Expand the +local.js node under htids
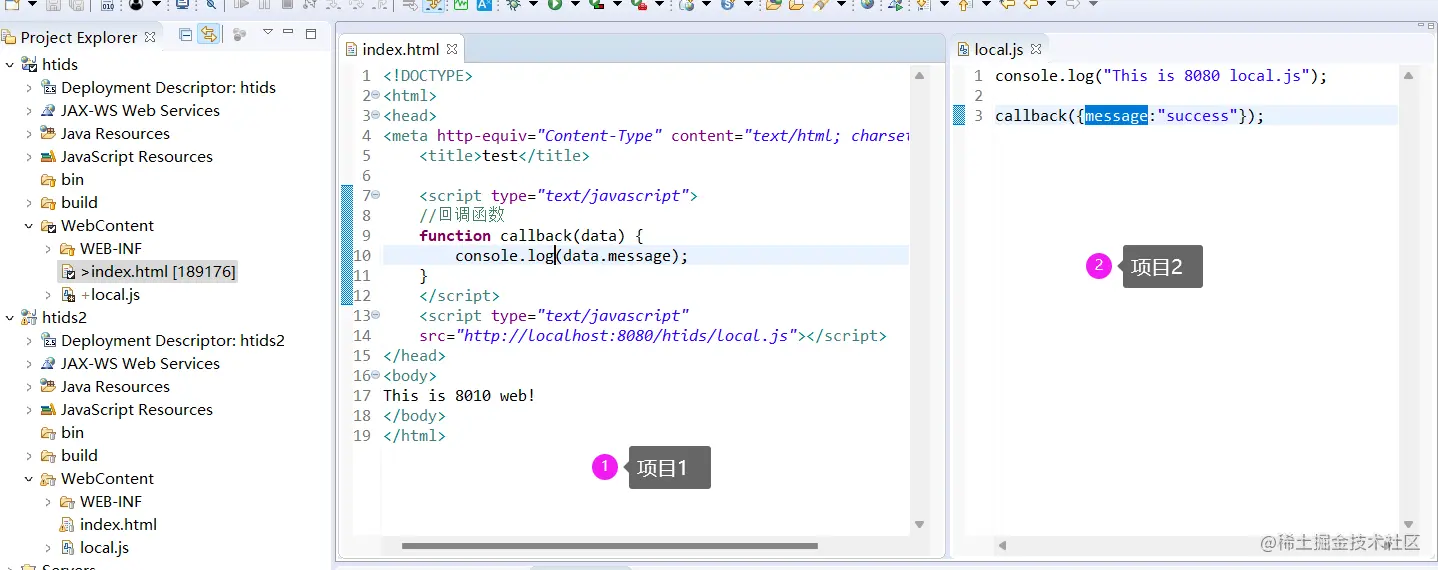 (48, 295)
